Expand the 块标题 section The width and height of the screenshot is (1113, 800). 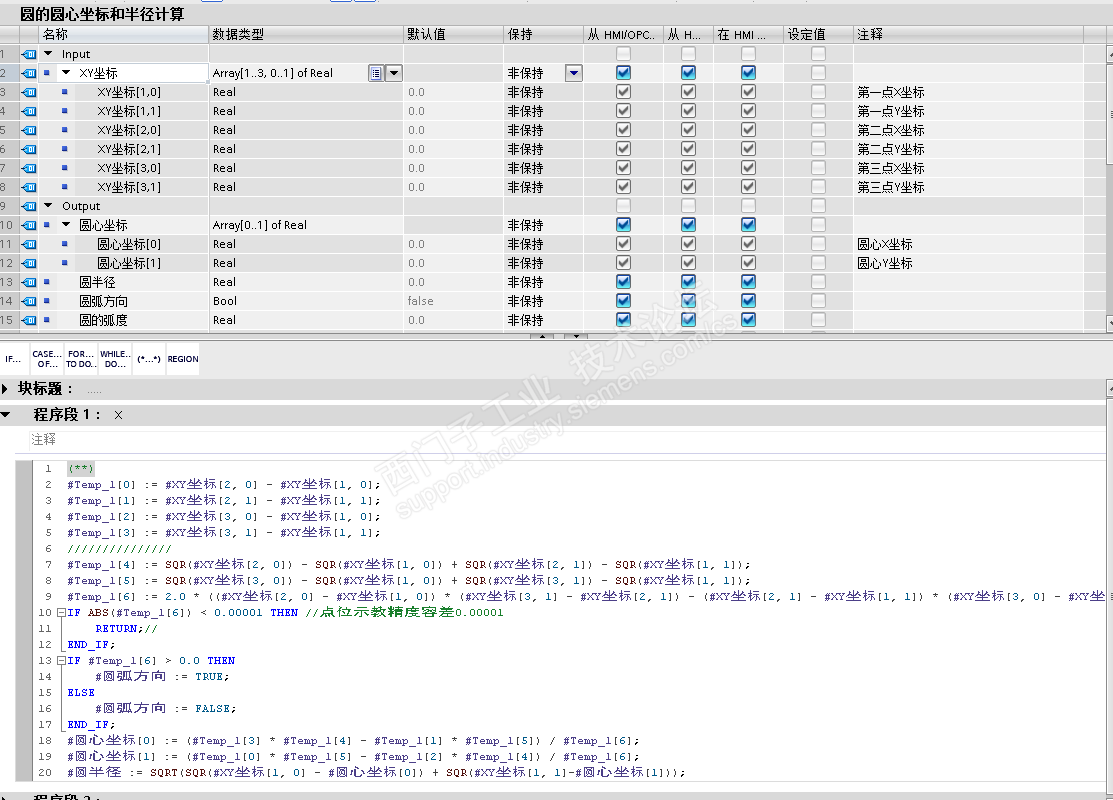coord(5,389)
